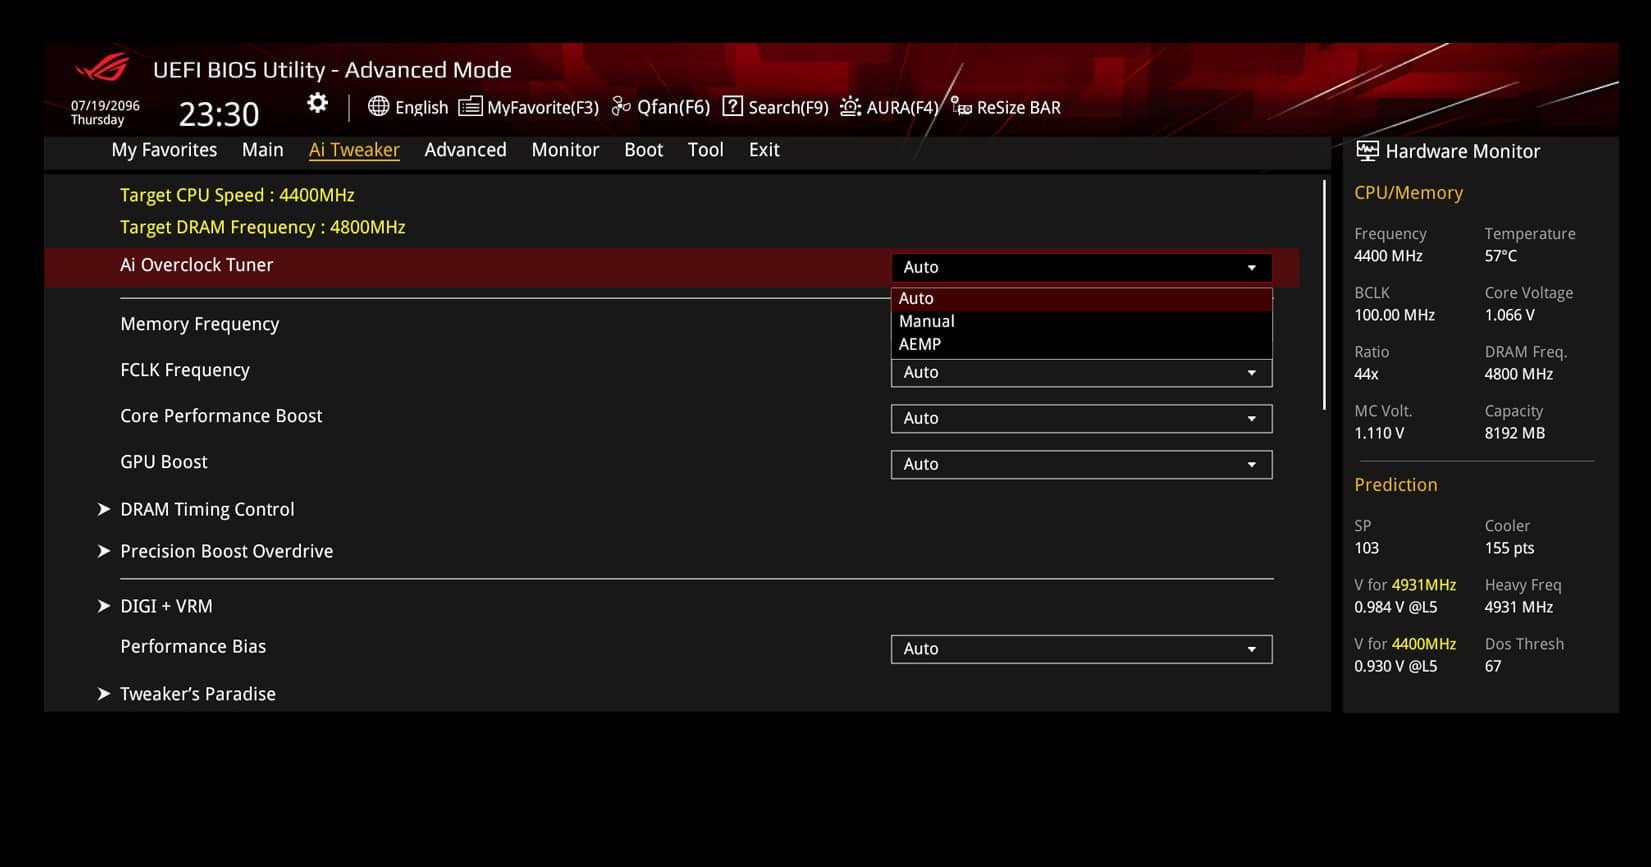
Task: Open Qfan(F6) fan control
Action: (621, 106)
